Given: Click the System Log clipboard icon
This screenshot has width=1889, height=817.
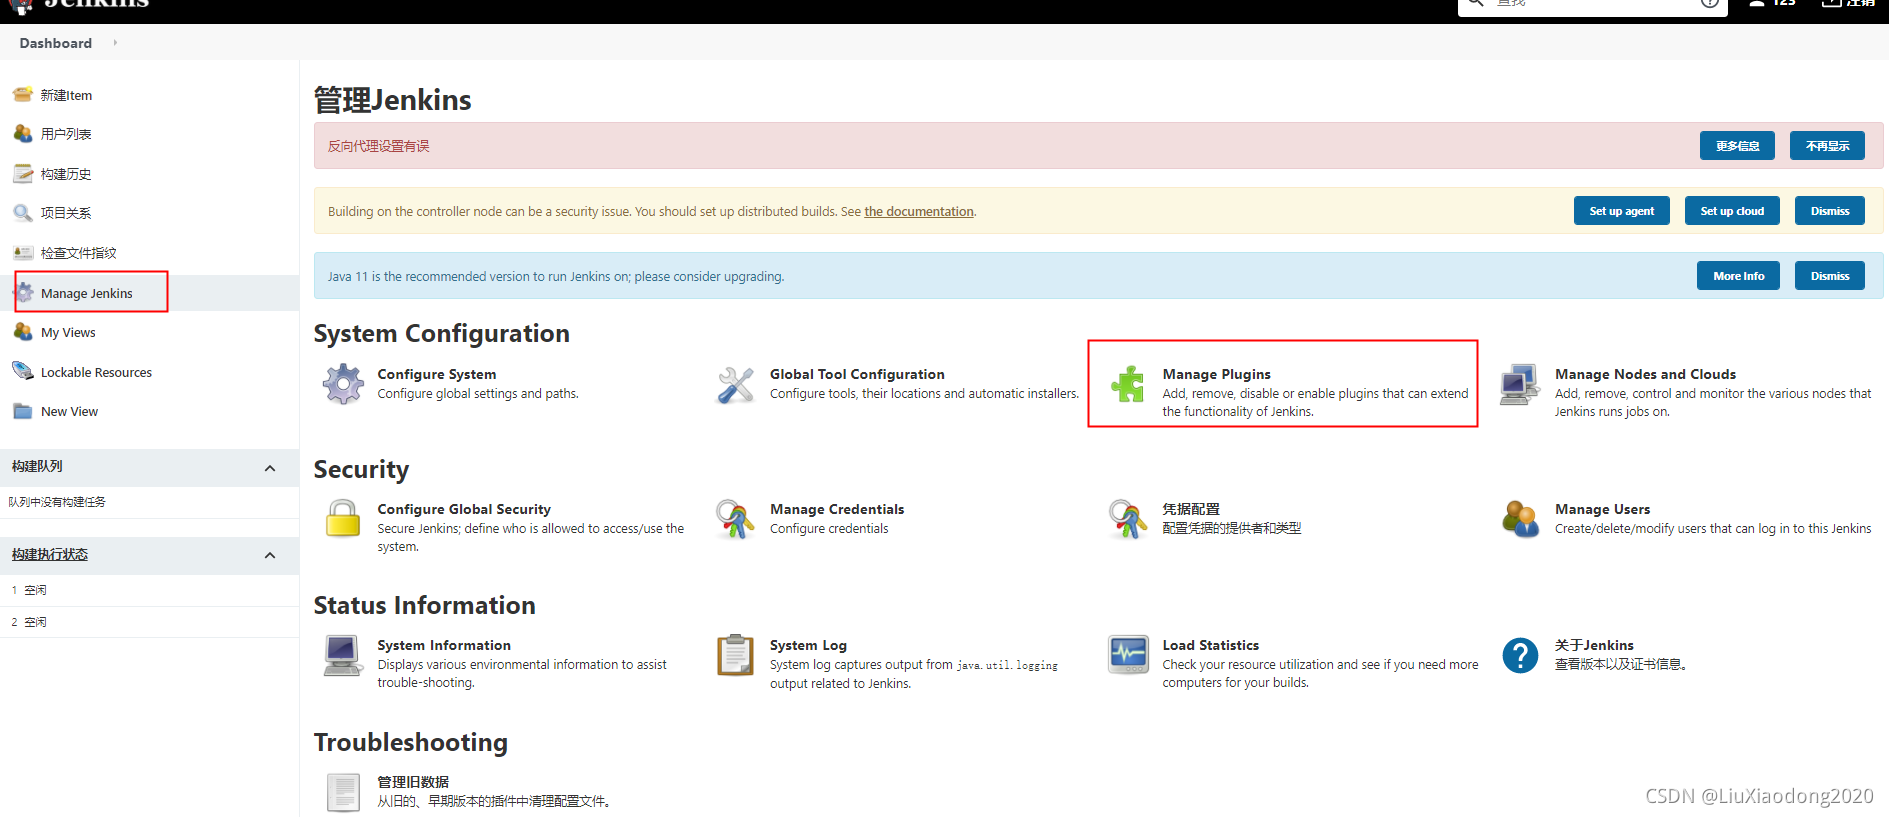Looking at the screenshot, I should point(735,655).
